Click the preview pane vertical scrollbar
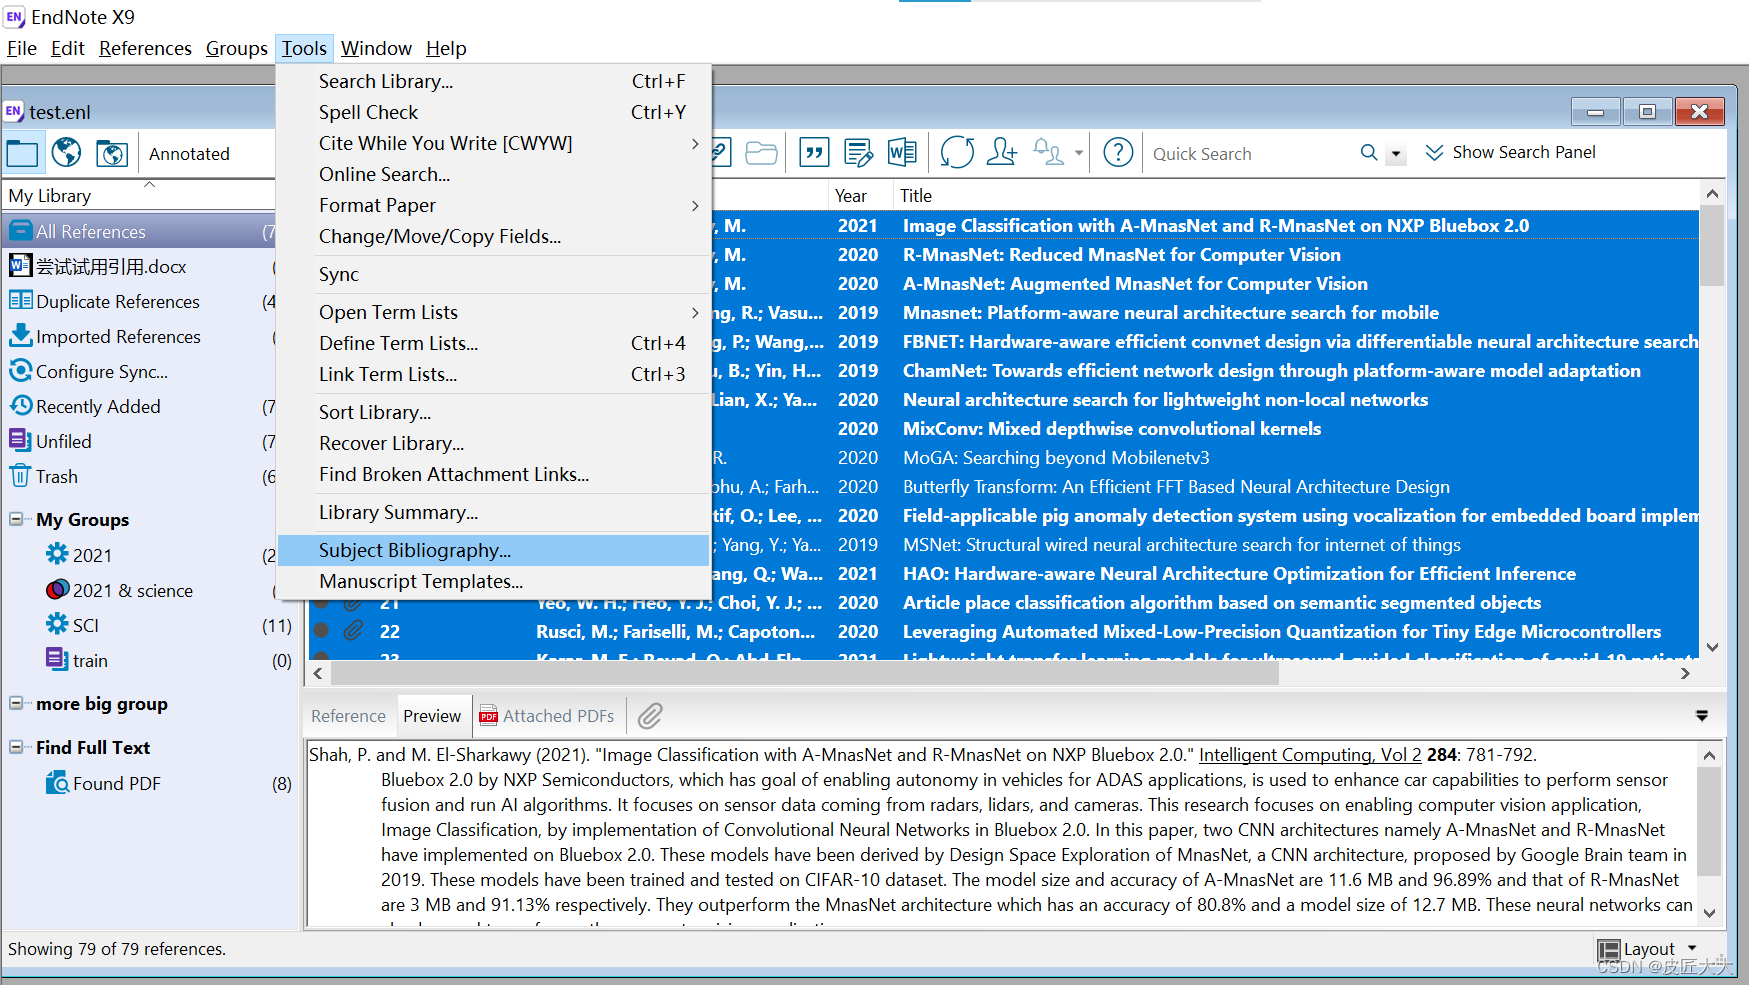Image resolution: width=1749 pixels, height=985 pixels. click(x=1709, y=822)
